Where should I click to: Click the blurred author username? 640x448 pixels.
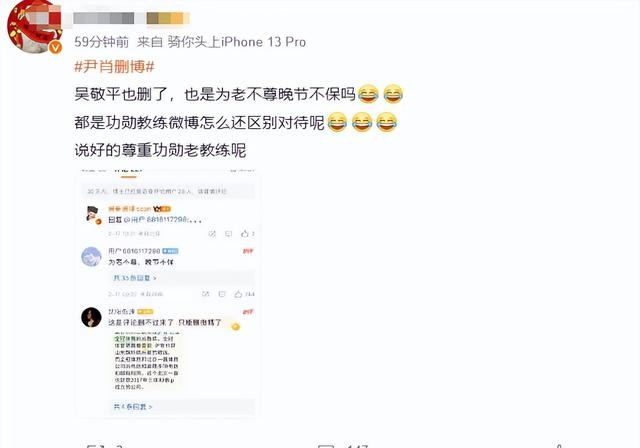click(131, 18)
